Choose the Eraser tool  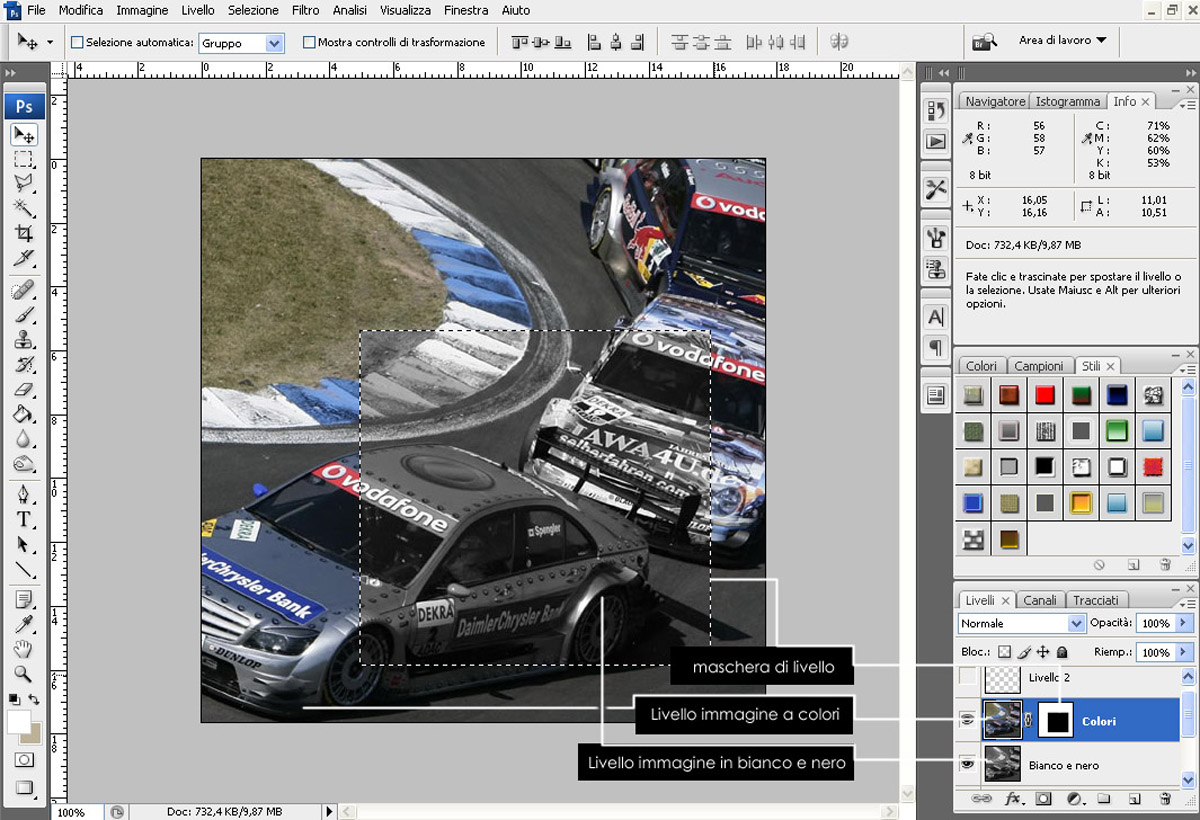coord(24,390)
